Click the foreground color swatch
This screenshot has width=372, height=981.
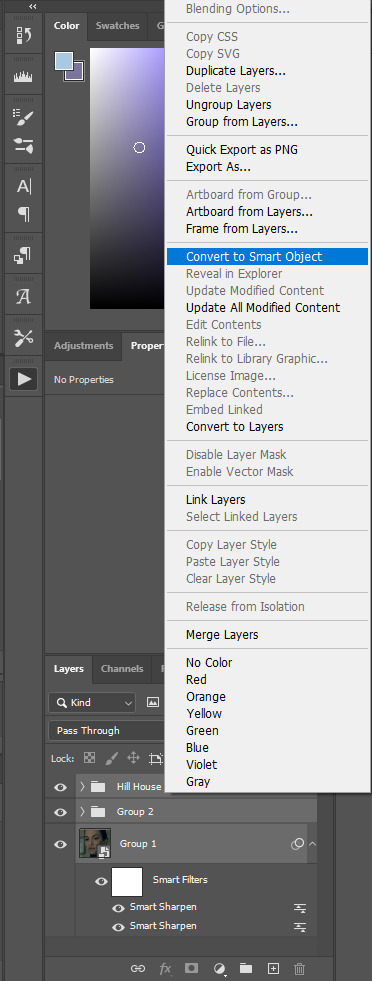pyautogui.click(x=64, y=61)
